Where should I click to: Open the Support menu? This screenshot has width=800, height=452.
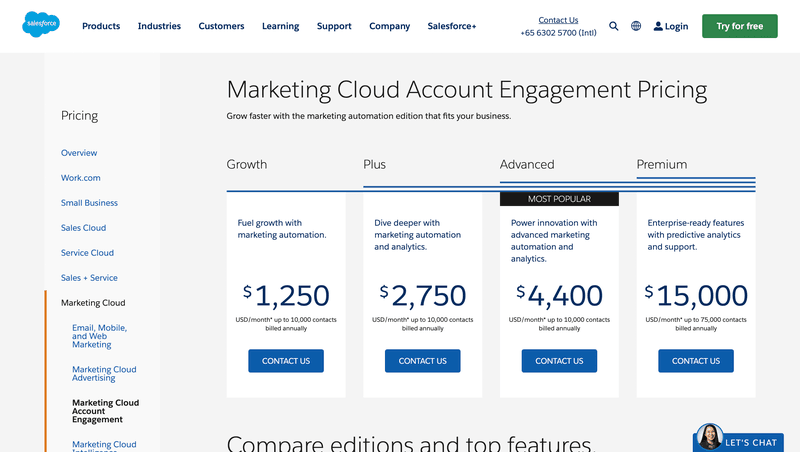tap(334, 26)
